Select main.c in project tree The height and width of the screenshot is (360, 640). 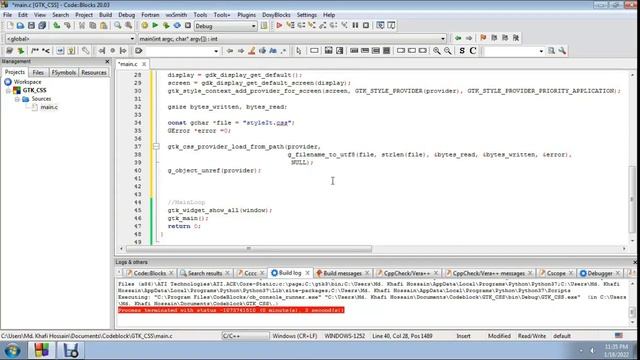coord(49,107)
